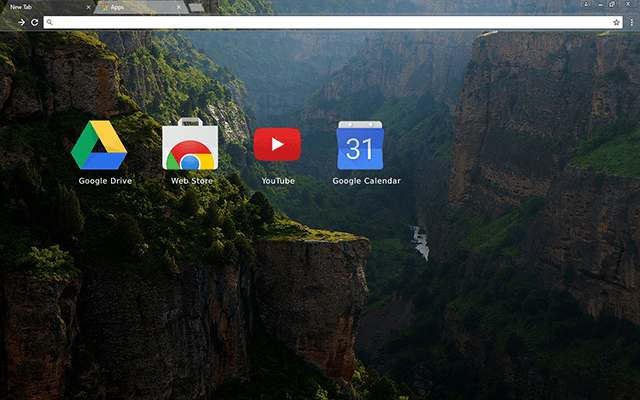Restore down the browser window
640x400 pixels.
click(x=612, y=5)
